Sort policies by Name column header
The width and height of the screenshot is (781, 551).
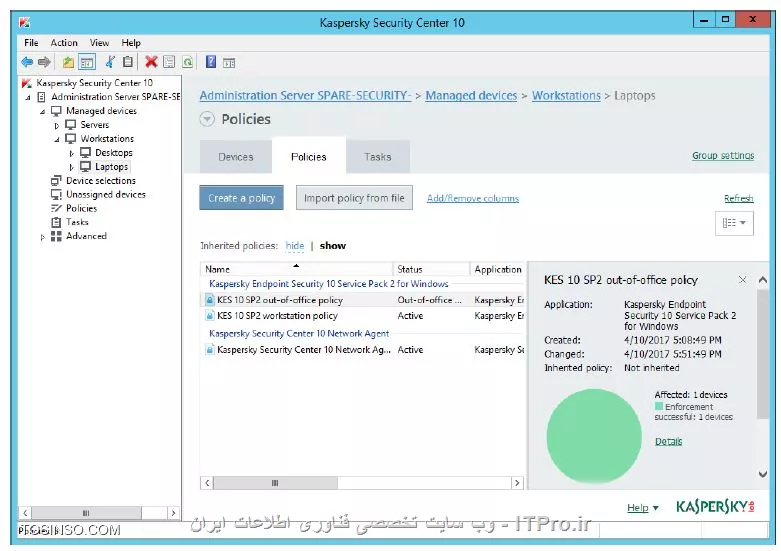point(296,269)
